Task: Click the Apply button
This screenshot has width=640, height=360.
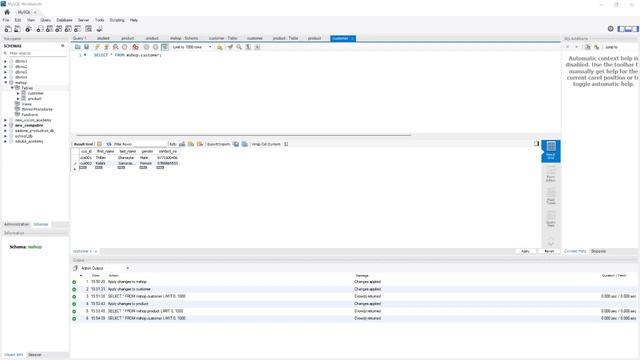Action: tap(525, 251)
